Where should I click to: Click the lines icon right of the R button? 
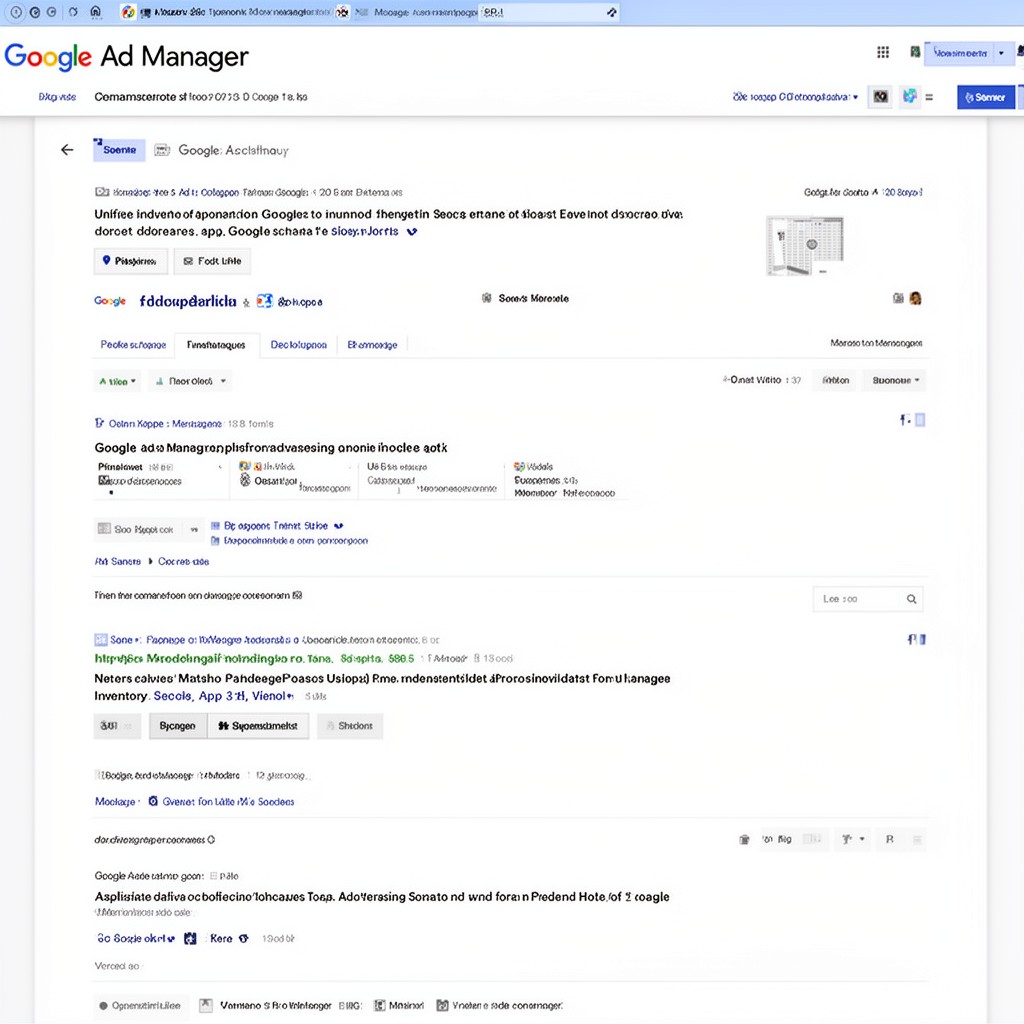(x=917, y=839)
